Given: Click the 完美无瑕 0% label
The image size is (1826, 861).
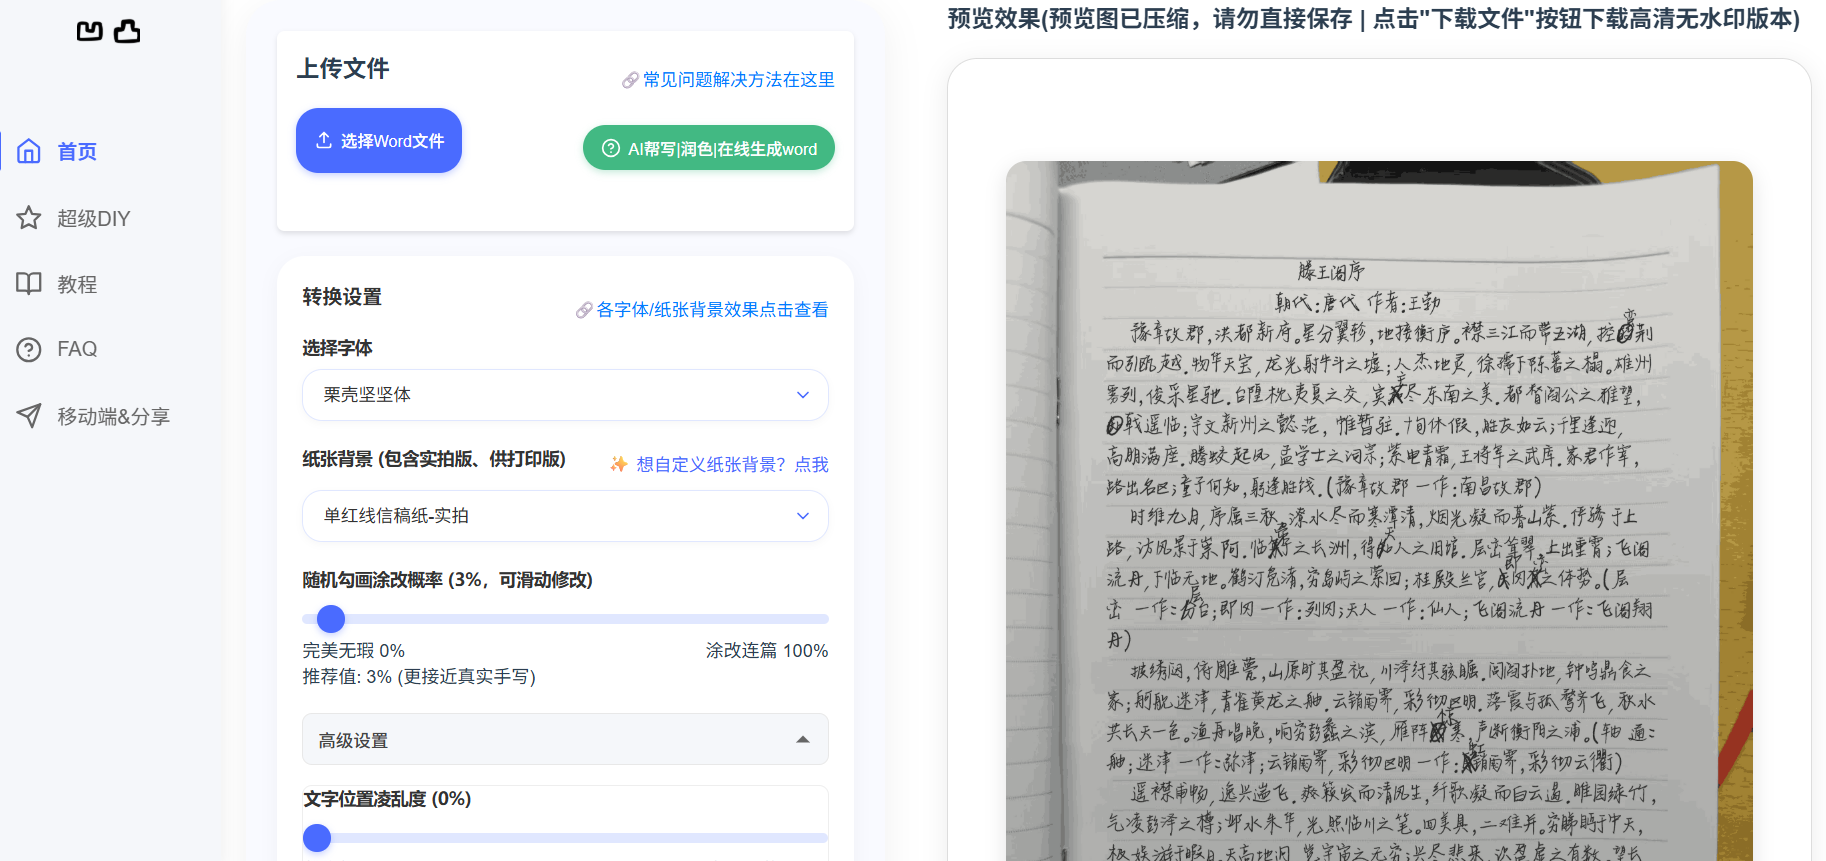Looking at the screenshot, I should coord(354,651).
